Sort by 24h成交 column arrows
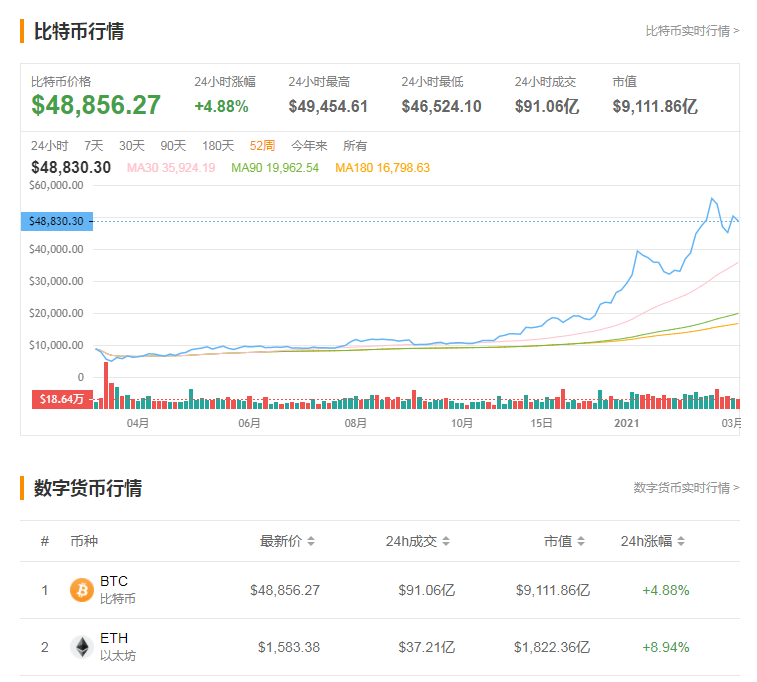 point(446,541)
